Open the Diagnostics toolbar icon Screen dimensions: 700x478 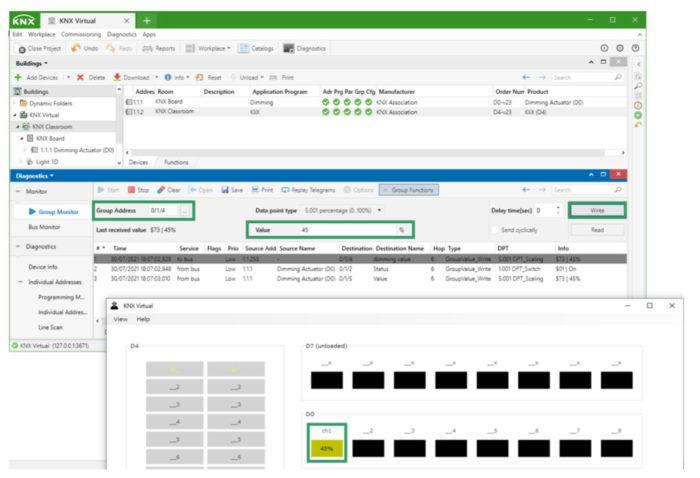(x=288, y=48)
